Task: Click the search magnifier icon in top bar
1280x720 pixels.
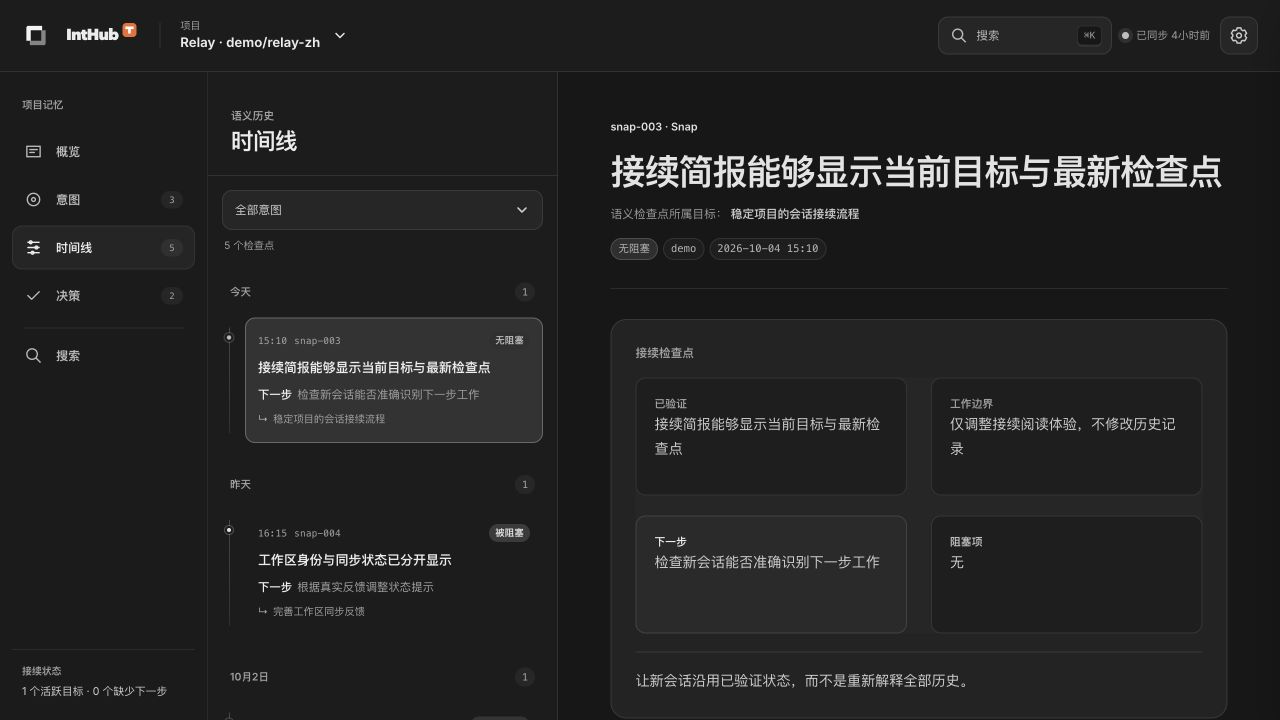Action: click(x=958, y=35)
